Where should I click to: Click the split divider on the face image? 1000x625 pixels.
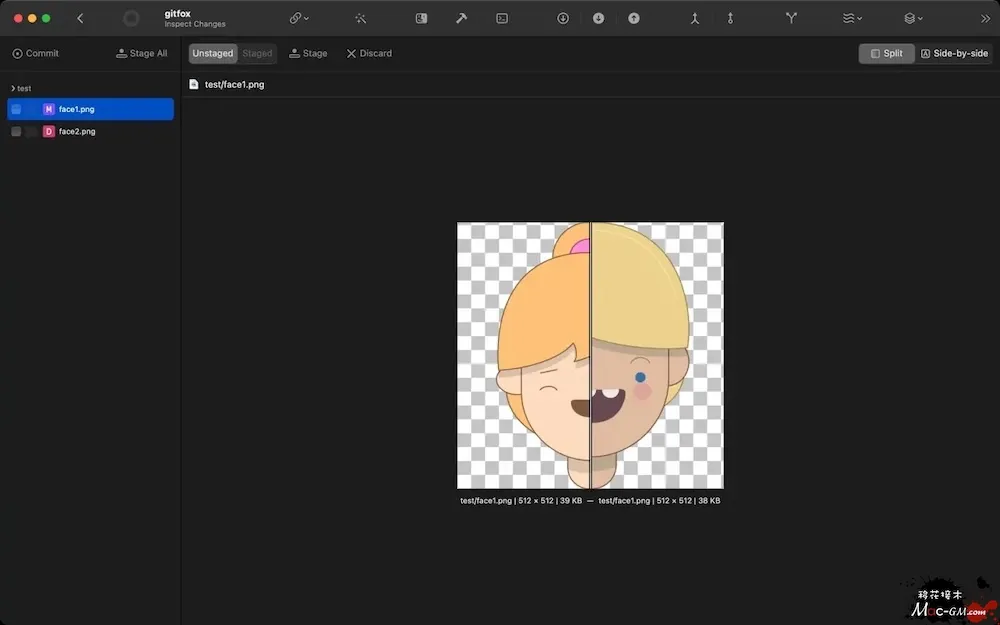591,355
